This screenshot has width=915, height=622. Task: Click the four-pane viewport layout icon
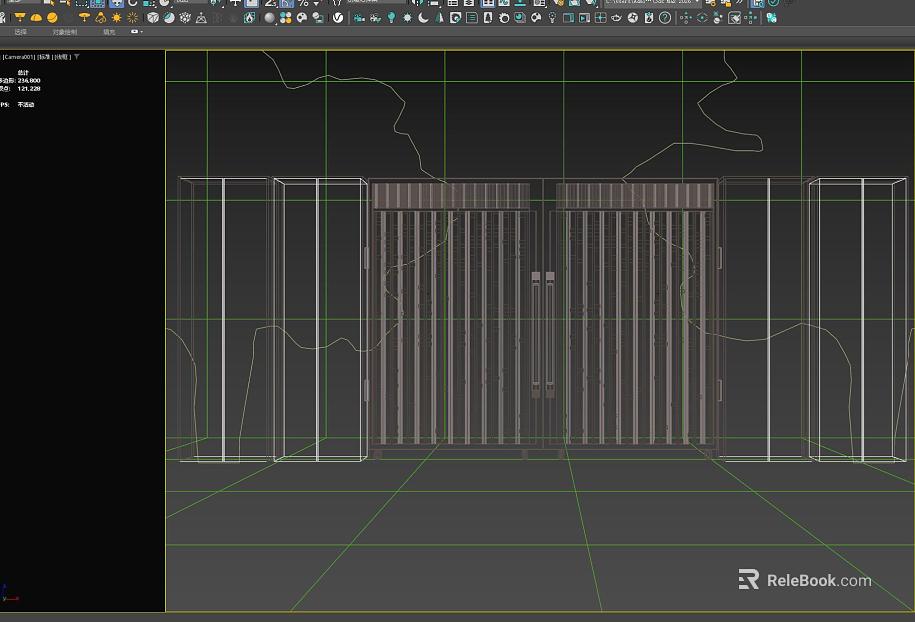(x=600, y=18)
